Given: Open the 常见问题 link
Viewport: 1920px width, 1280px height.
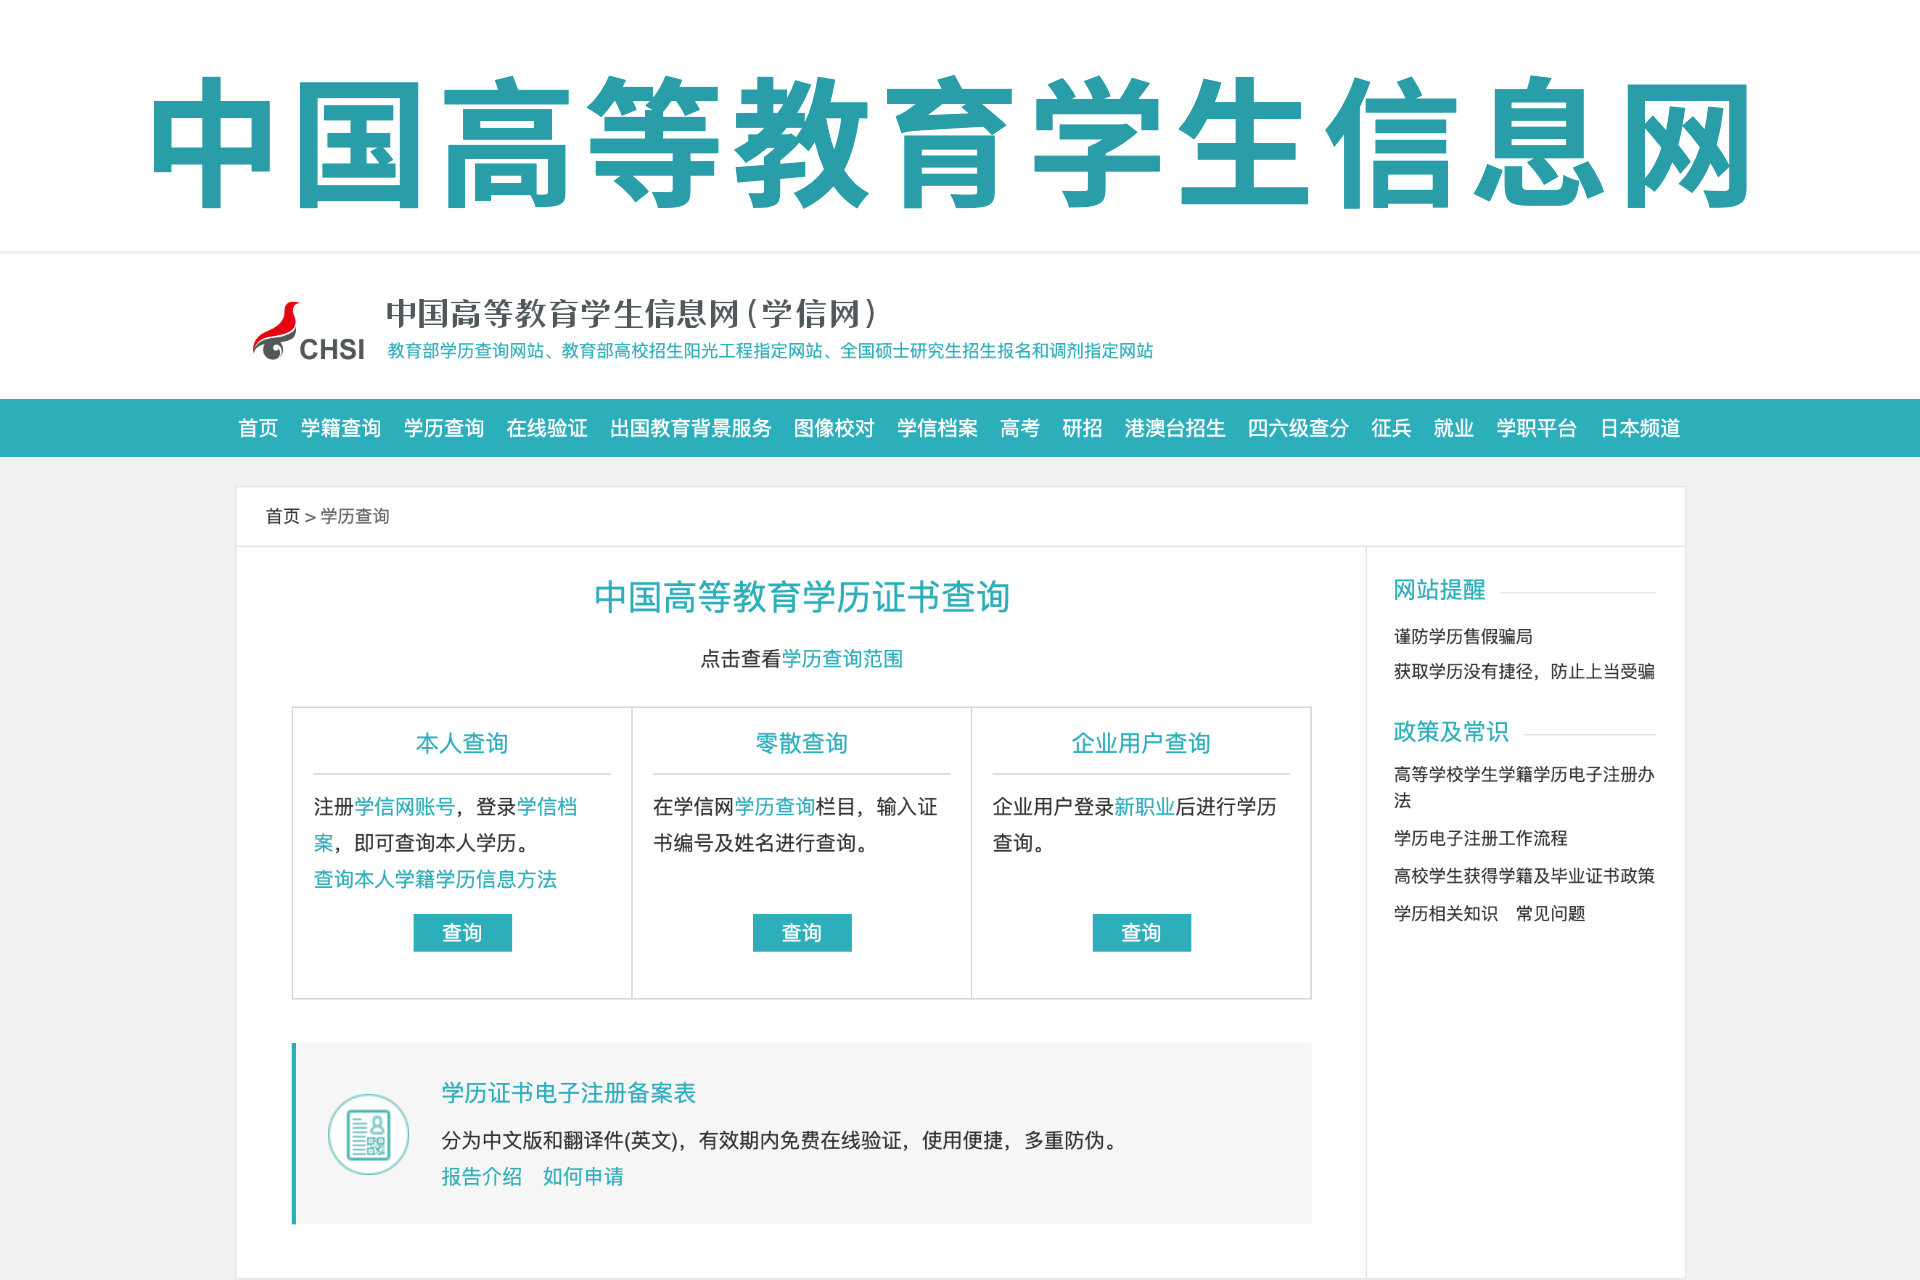Looking at the screenshot, I should tap(1550, 913).
